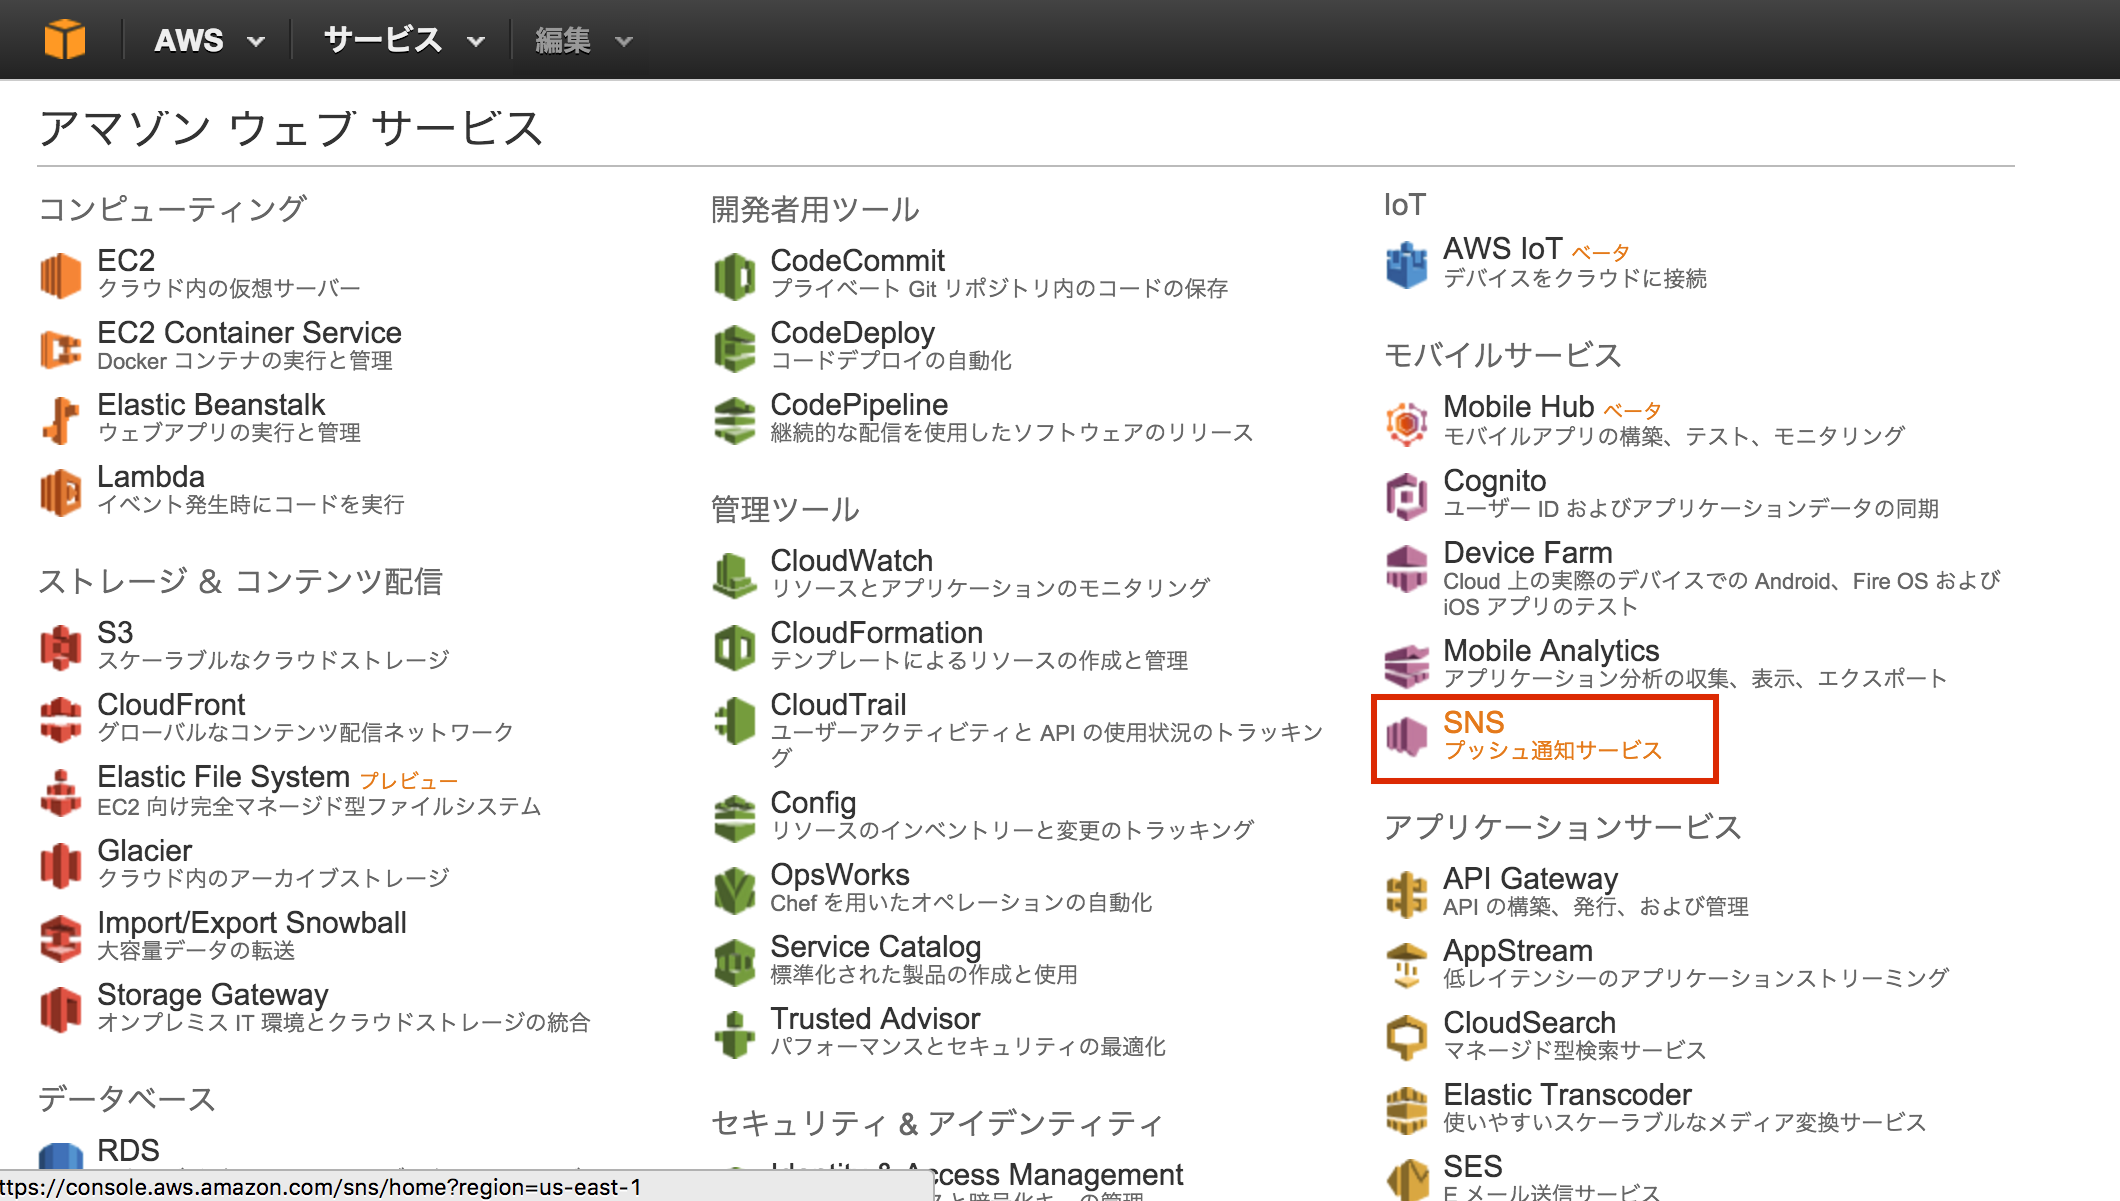Screen dimensions: 2120x1201
Task: Select the Trusted Advisor link
Action: [875, 1019]
